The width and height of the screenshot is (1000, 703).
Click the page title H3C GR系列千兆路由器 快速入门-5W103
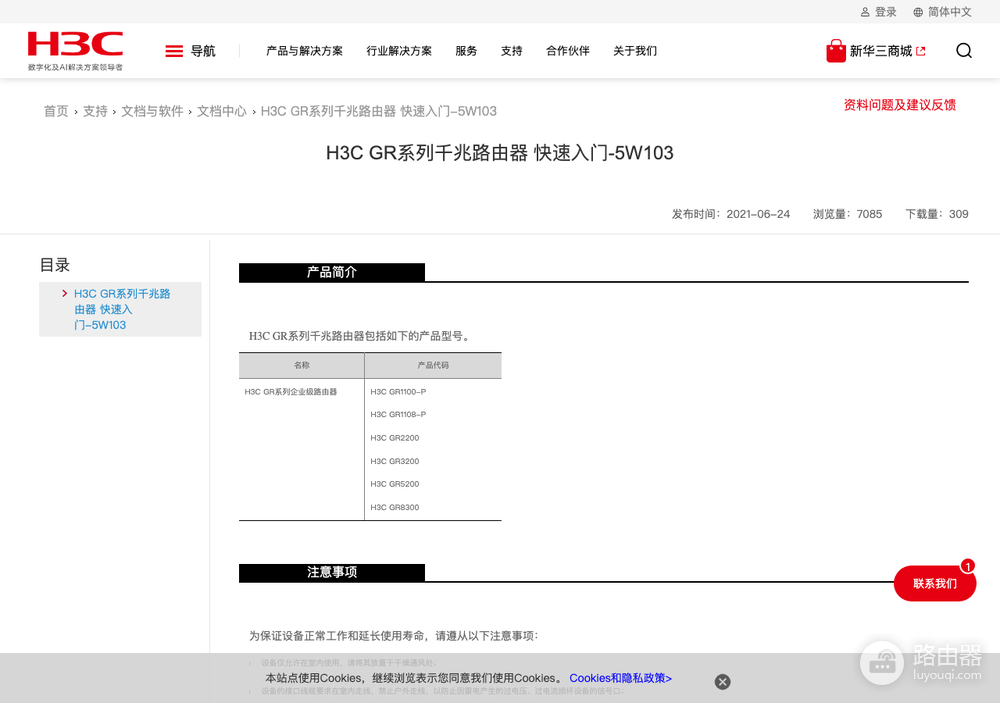point(499,153)
